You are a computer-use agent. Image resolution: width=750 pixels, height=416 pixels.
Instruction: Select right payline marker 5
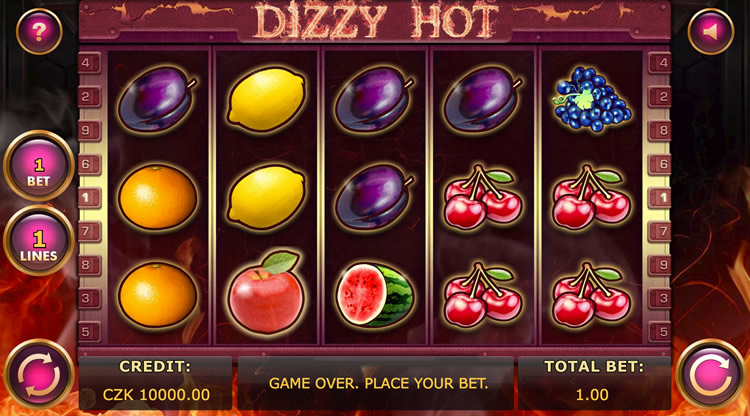(x=660, y=332)
